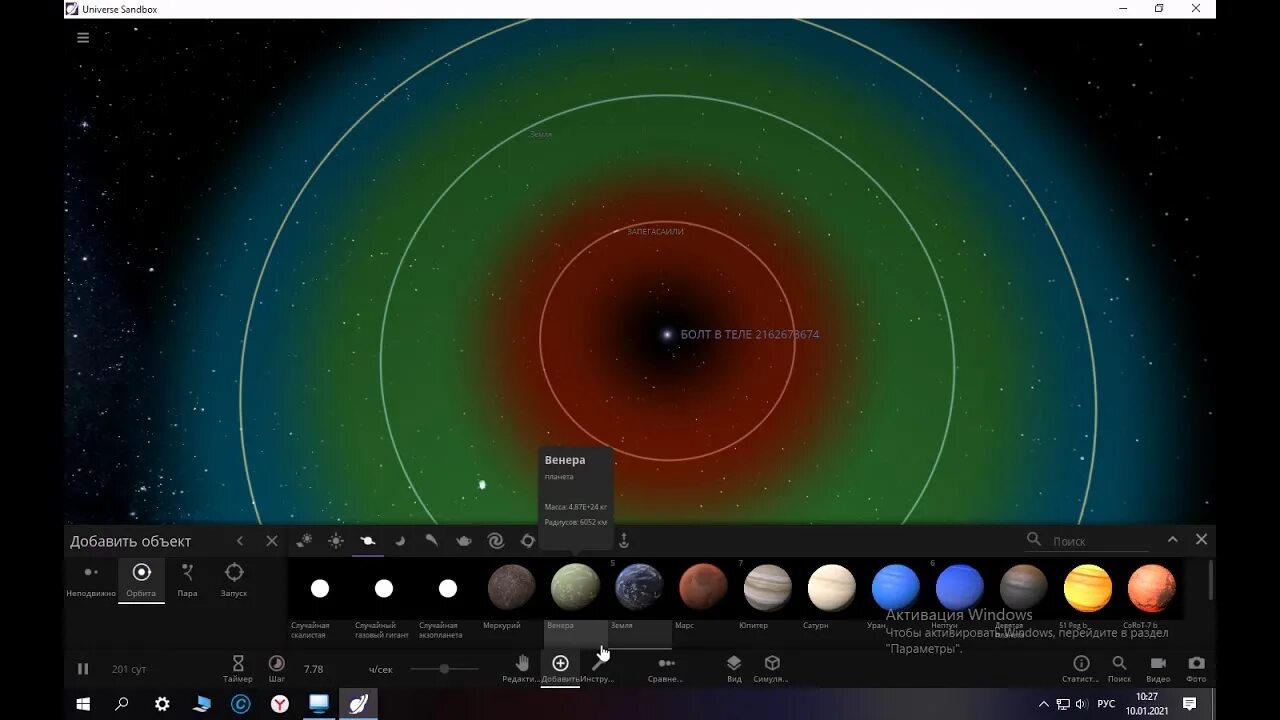Screen dimensions: 1280x720
Task: Close the object browser with right X
Action: click(x=1202, y=540)
